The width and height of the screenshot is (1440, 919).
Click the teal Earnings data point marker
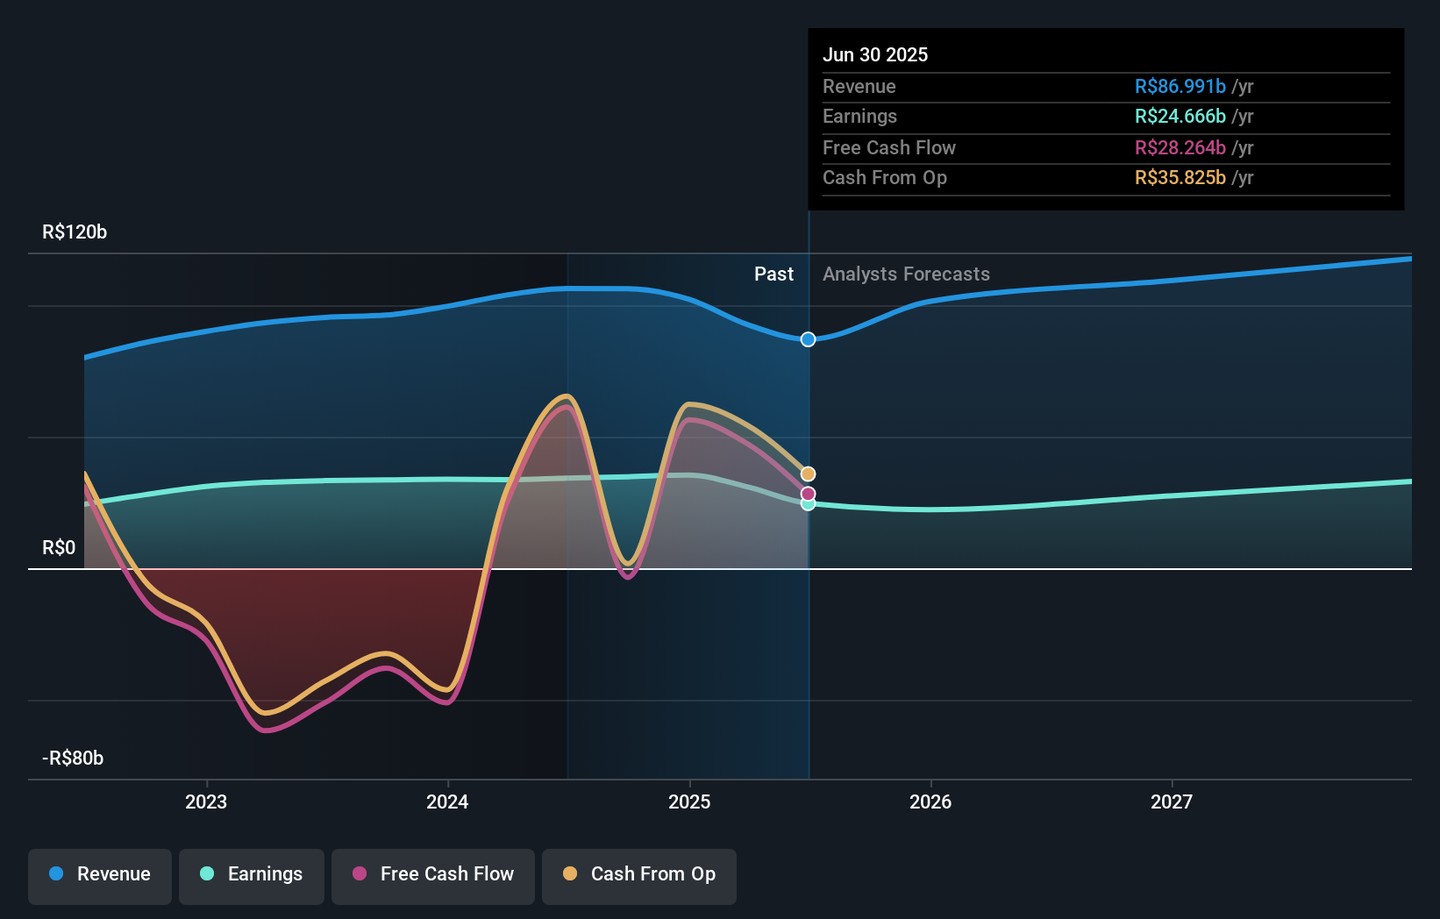coord(808,504)
